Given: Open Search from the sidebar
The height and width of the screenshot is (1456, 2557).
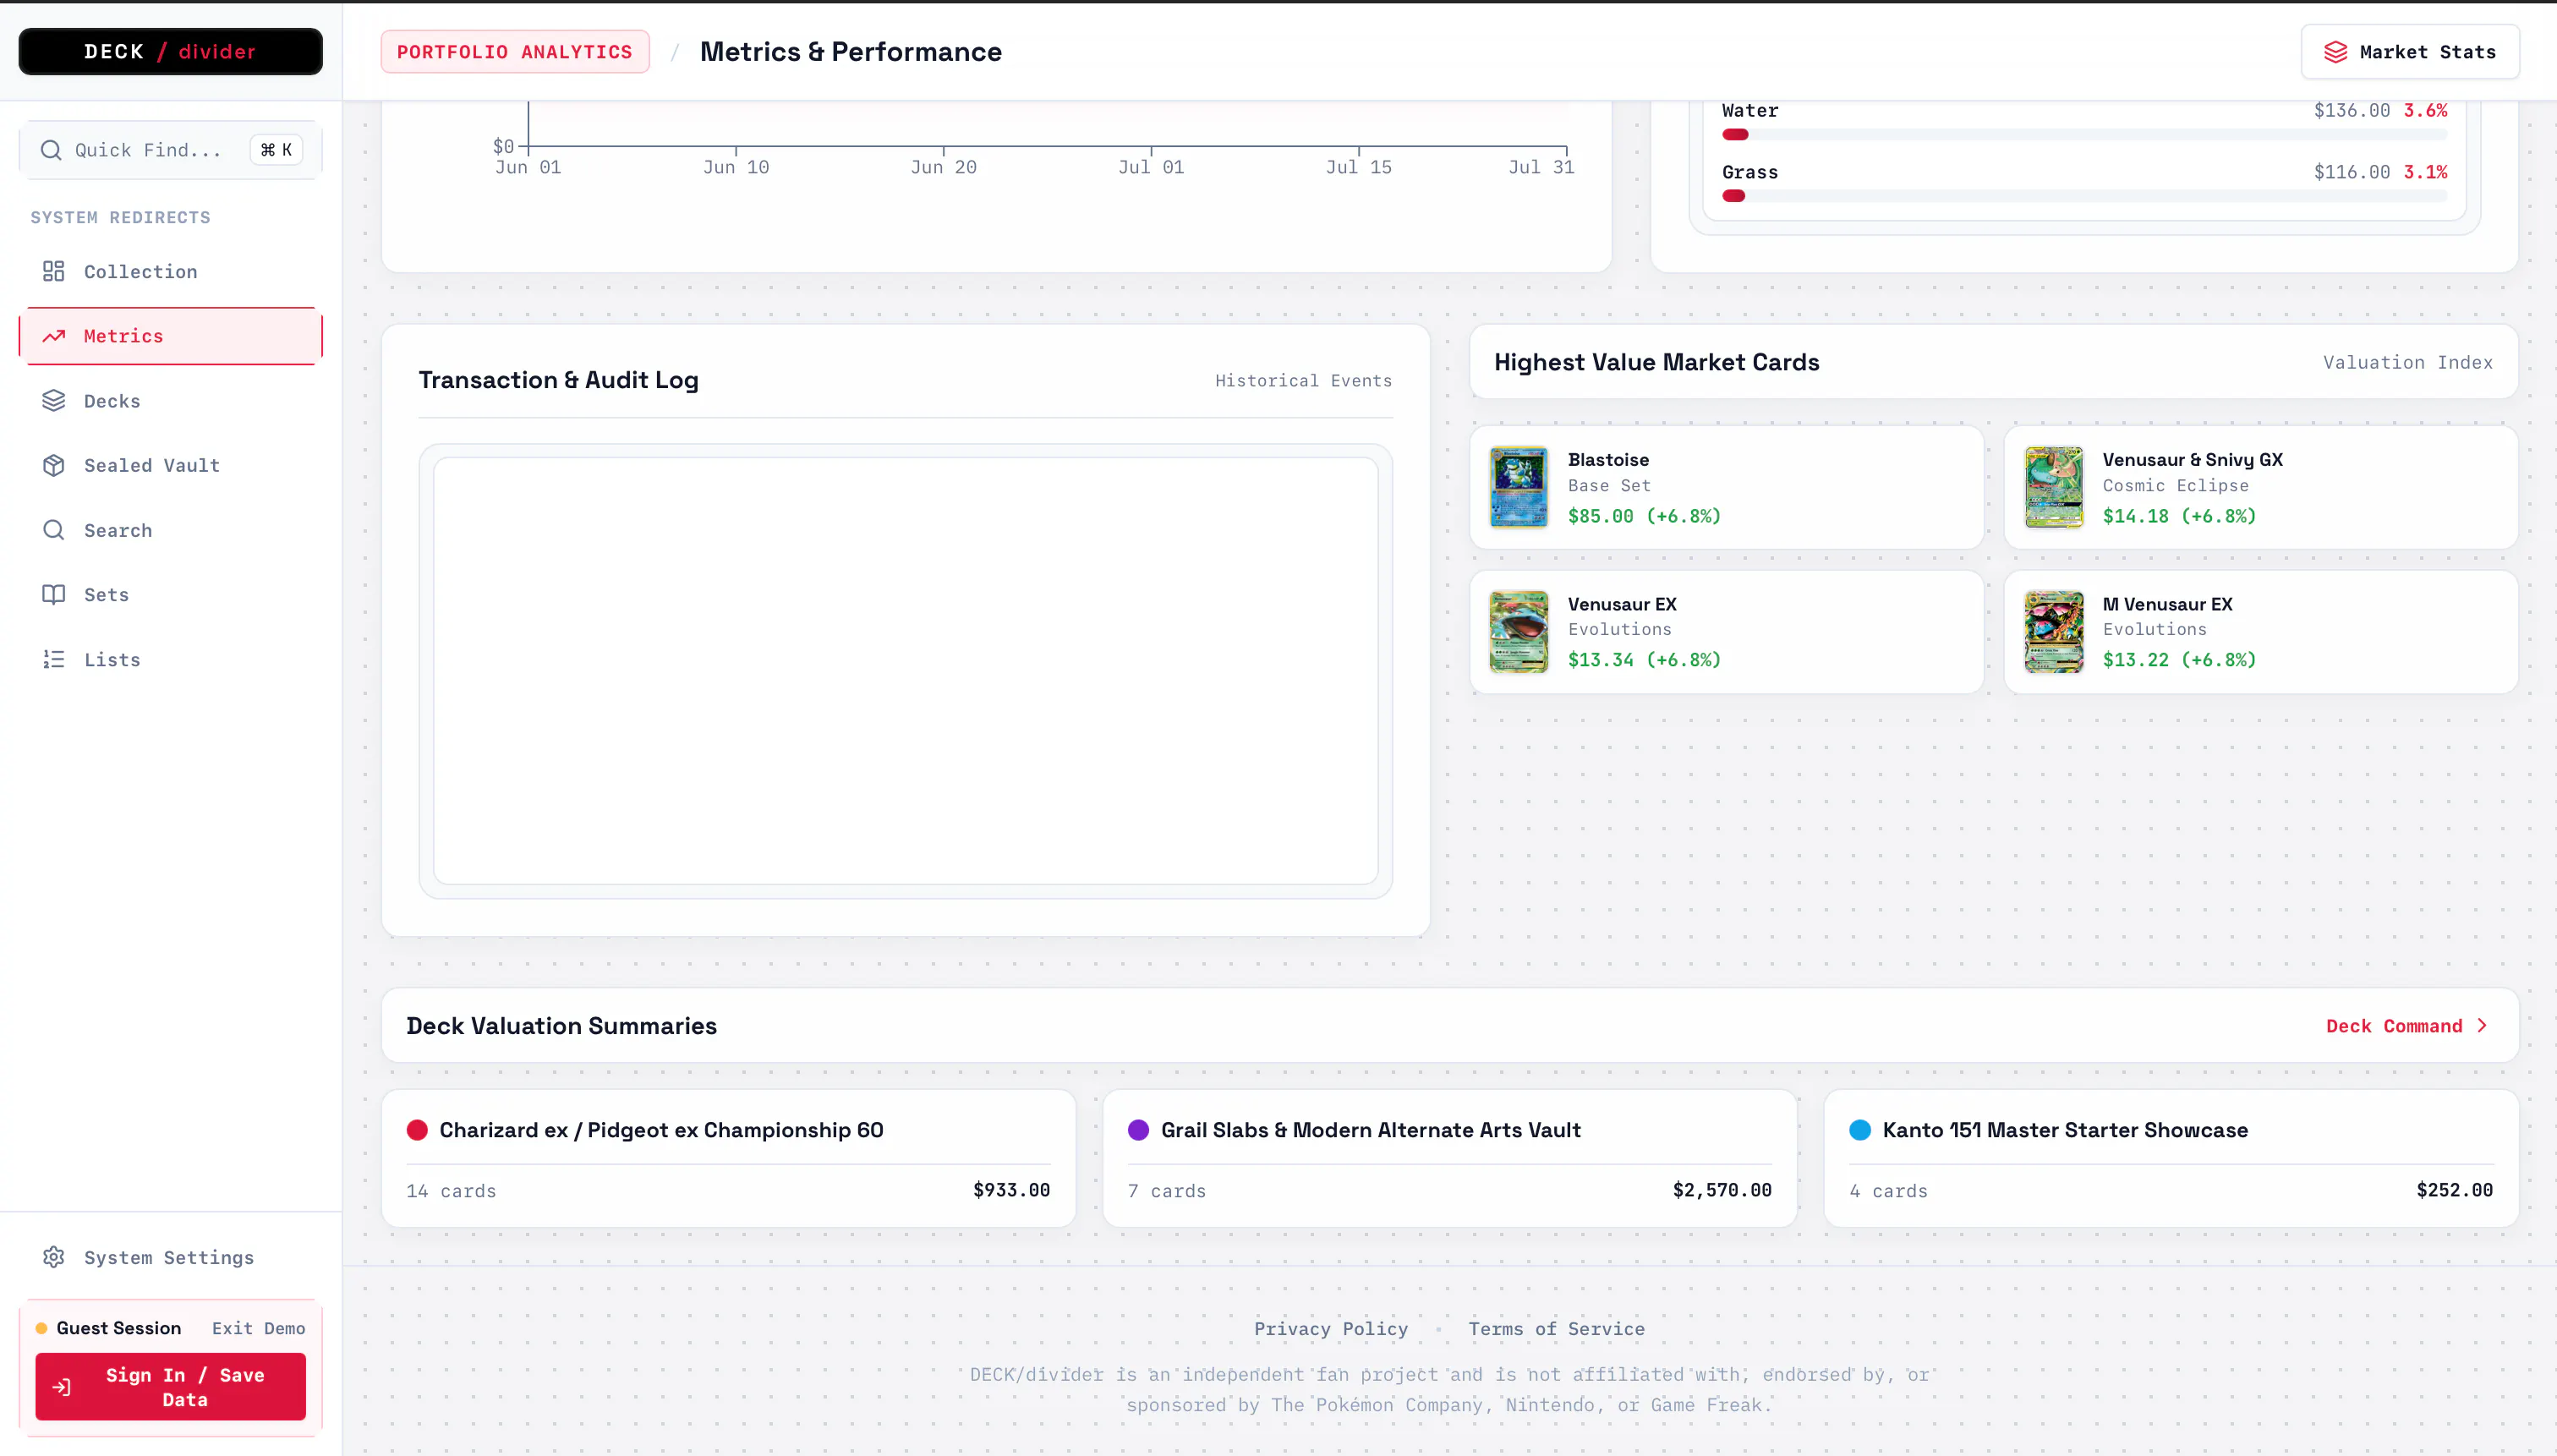Looking at the screenshot, I should 170,530.
